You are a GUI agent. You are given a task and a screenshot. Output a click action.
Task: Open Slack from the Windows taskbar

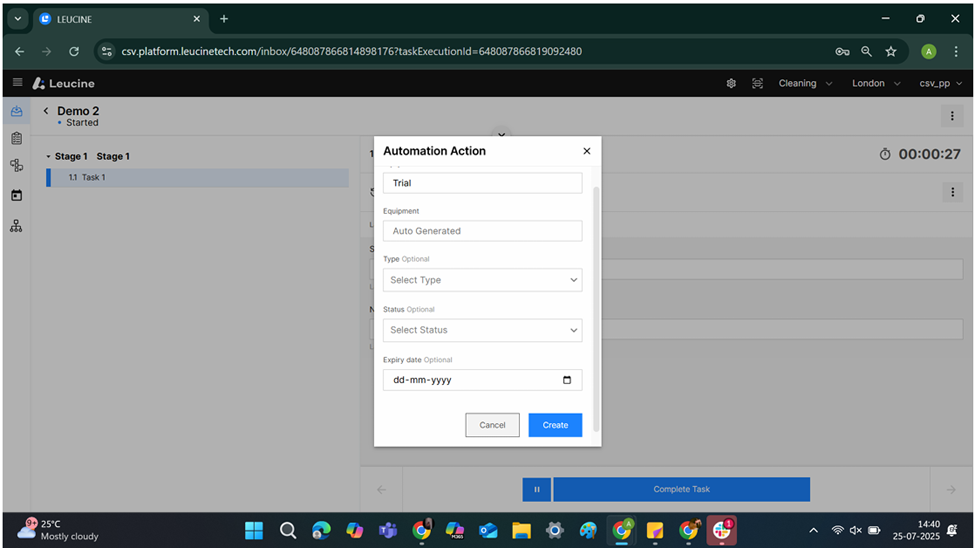(722, 530)
